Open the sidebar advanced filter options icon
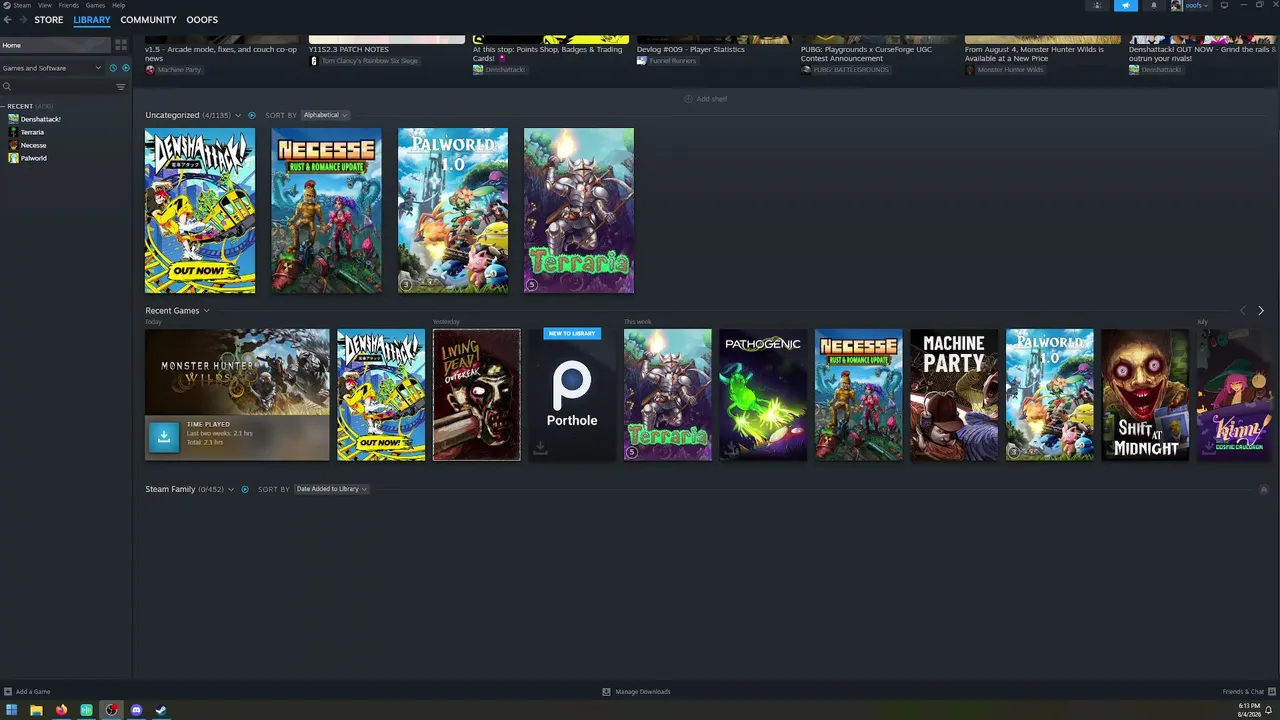 121,87
